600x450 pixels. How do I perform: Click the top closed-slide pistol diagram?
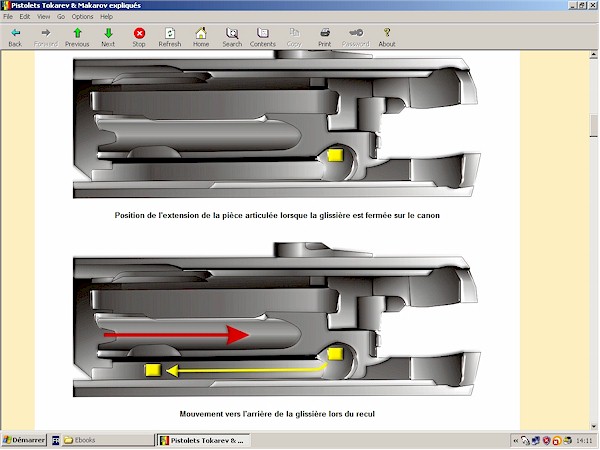pos(277,125)
